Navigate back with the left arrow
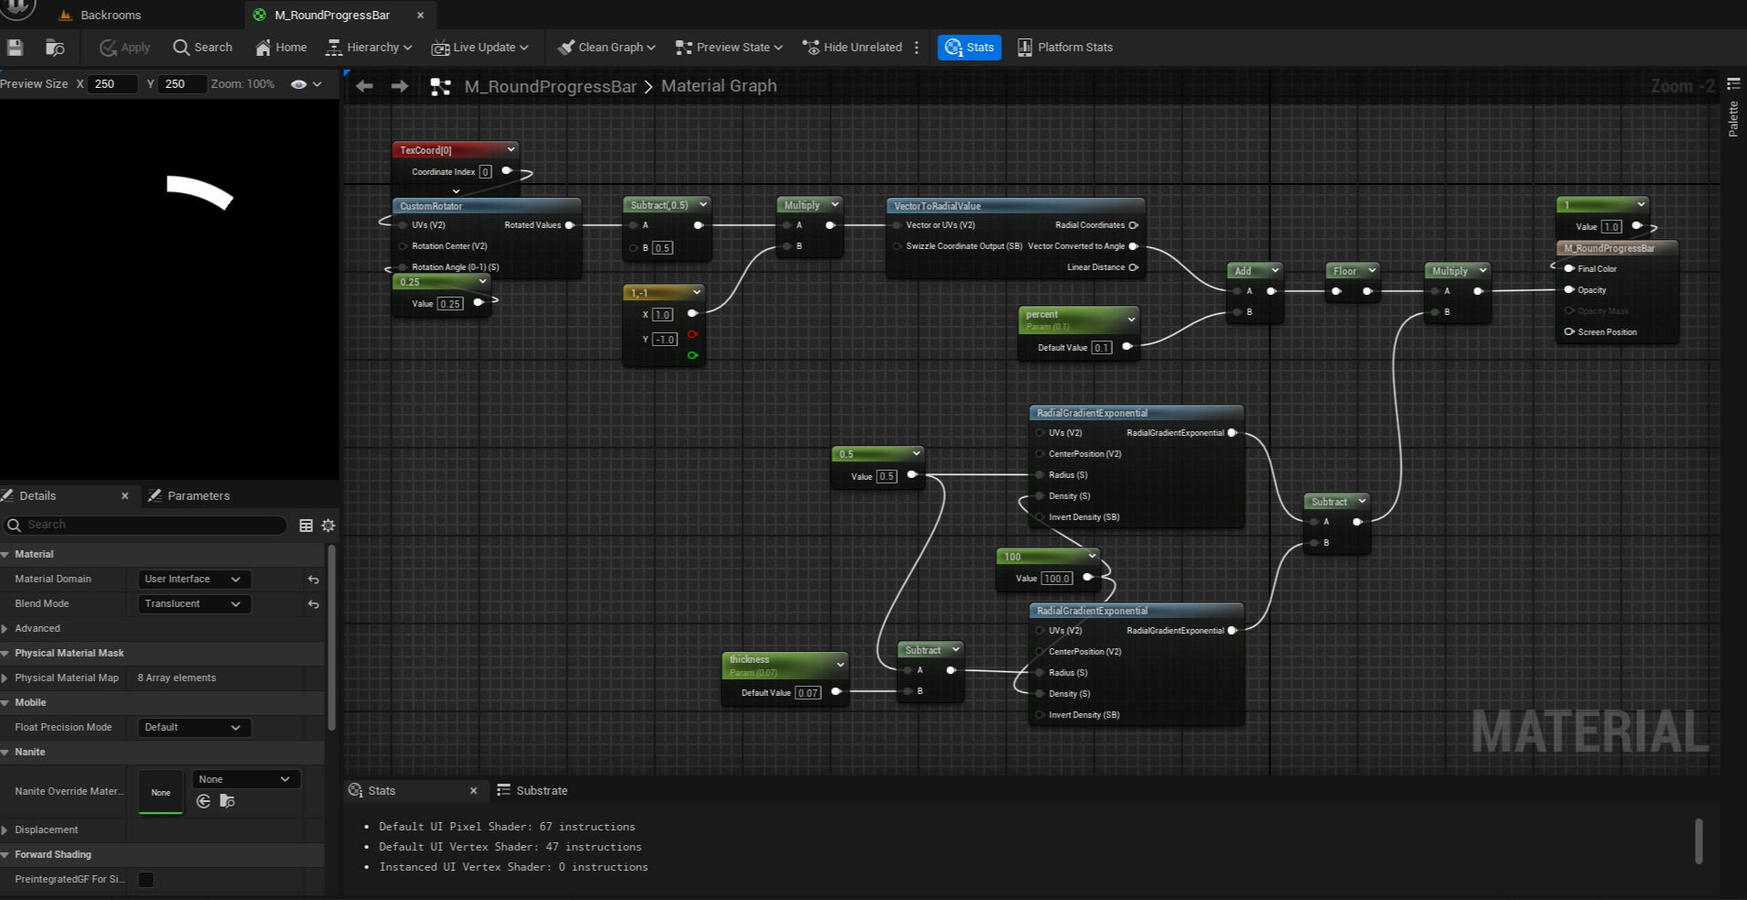Image resolution: width=1747 pixels, height=900 pixels. (365, 86)
